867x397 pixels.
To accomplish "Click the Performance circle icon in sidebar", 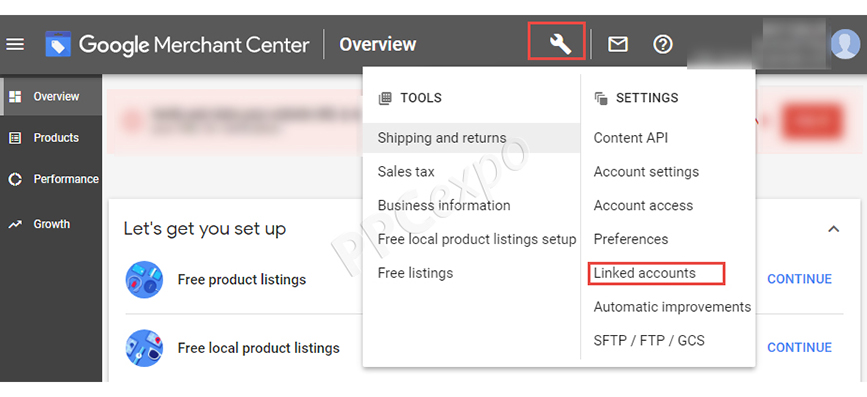I will tap(15, 179).
